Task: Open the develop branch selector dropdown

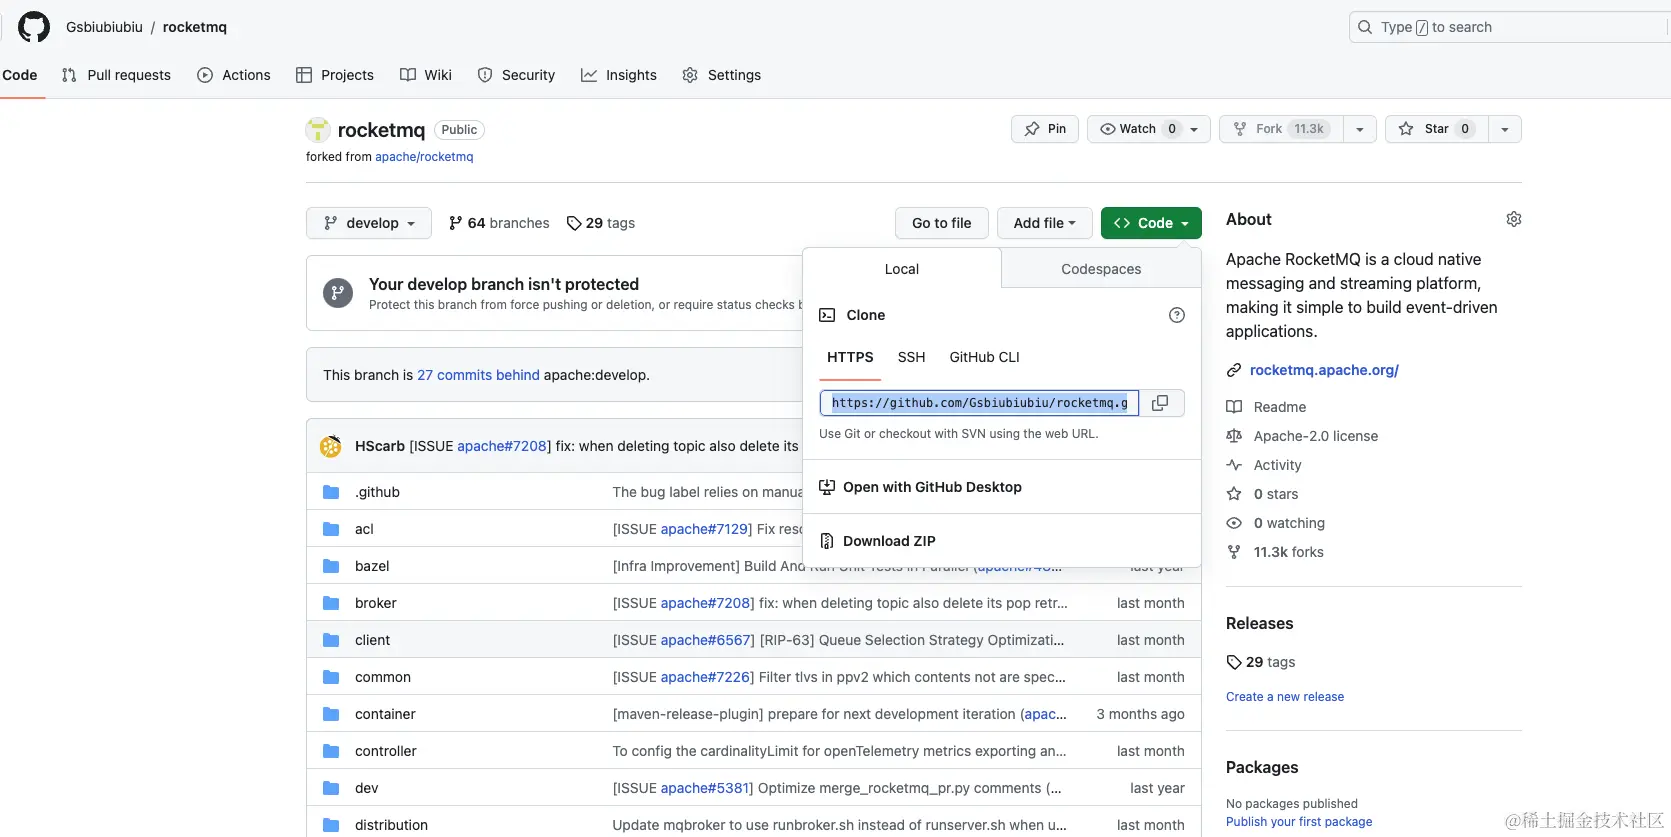Action: point(369,223)
